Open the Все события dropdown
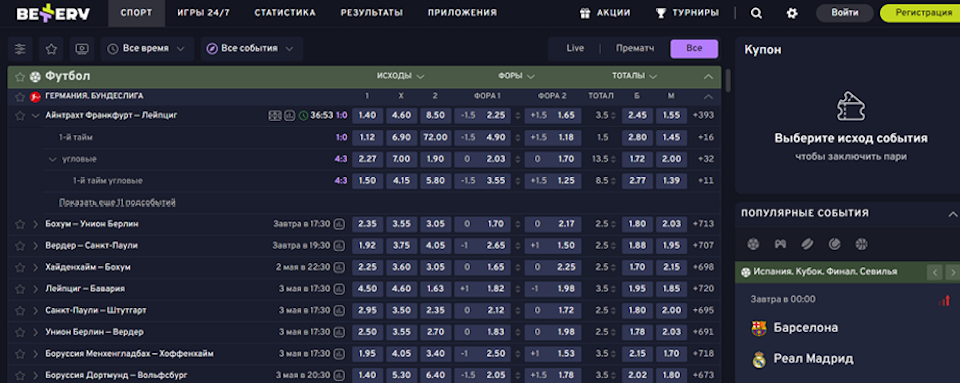The image size is (960, 383). 252,49
